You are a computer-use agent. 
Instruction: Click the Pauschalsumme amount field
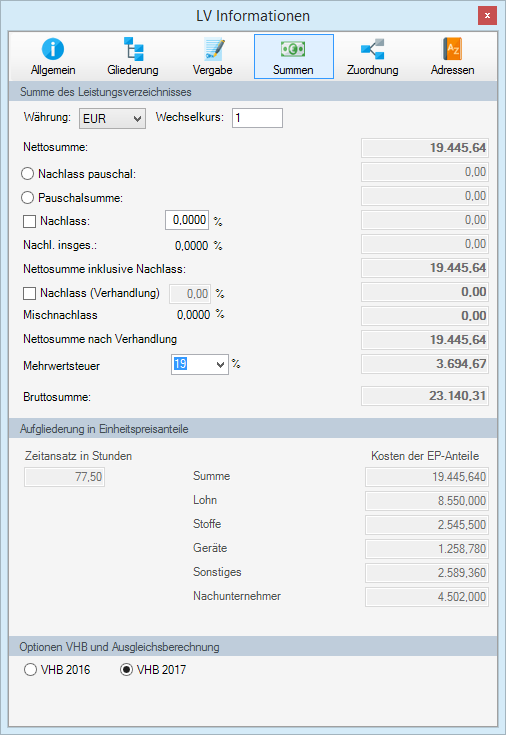pos(425,196)
